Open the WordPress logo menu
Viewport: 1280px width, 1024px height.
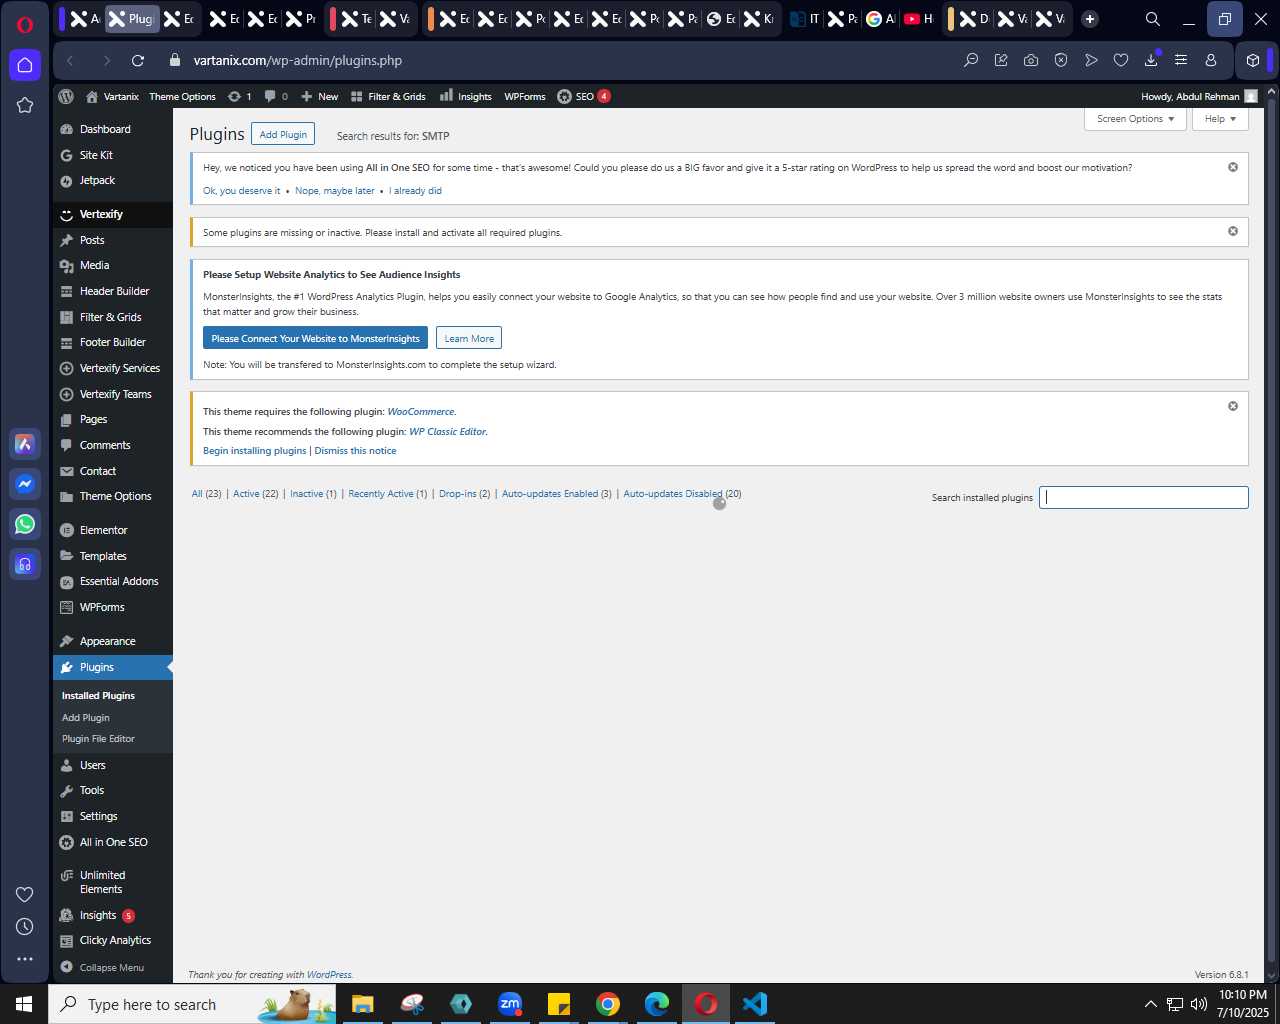click(x=66, y=97)
